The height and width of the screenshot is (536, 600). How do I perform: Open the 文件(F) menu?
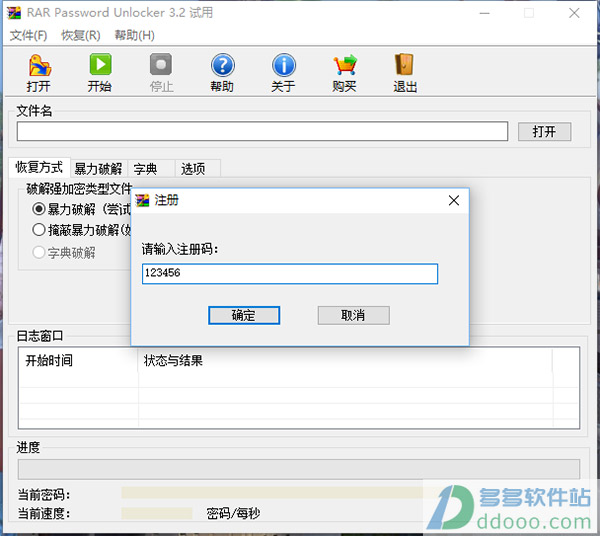(28, 36)
